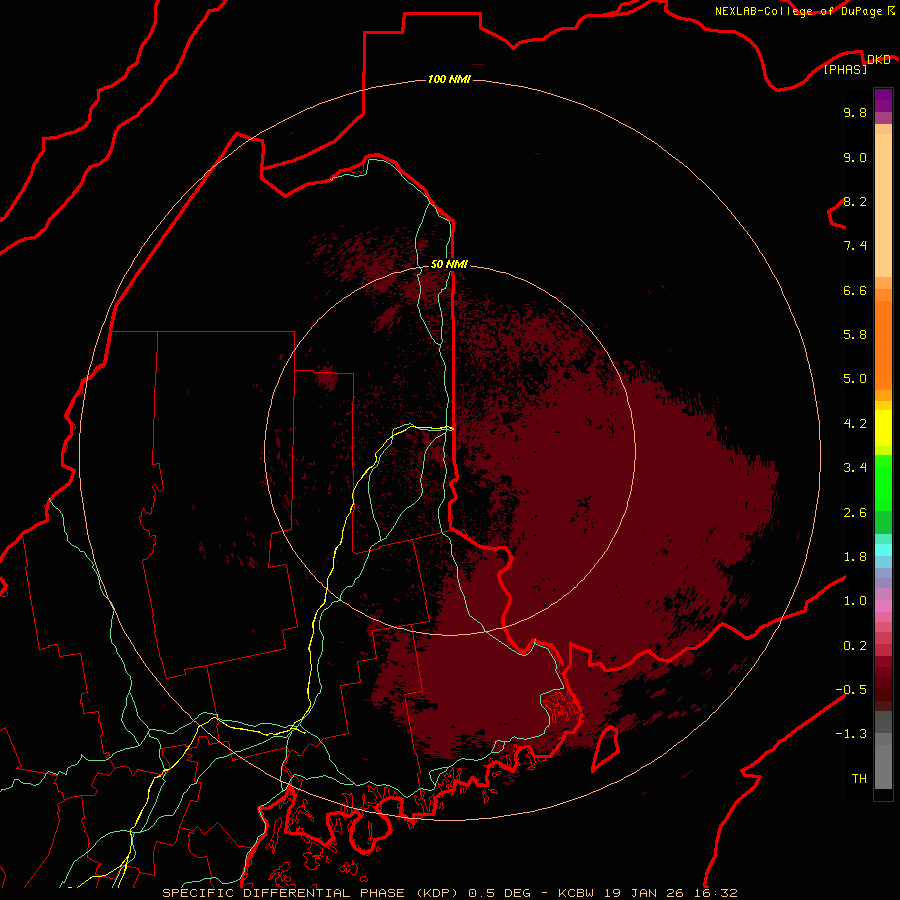
Task: Select the 4.2 scale value
Action: click(855, 424)
